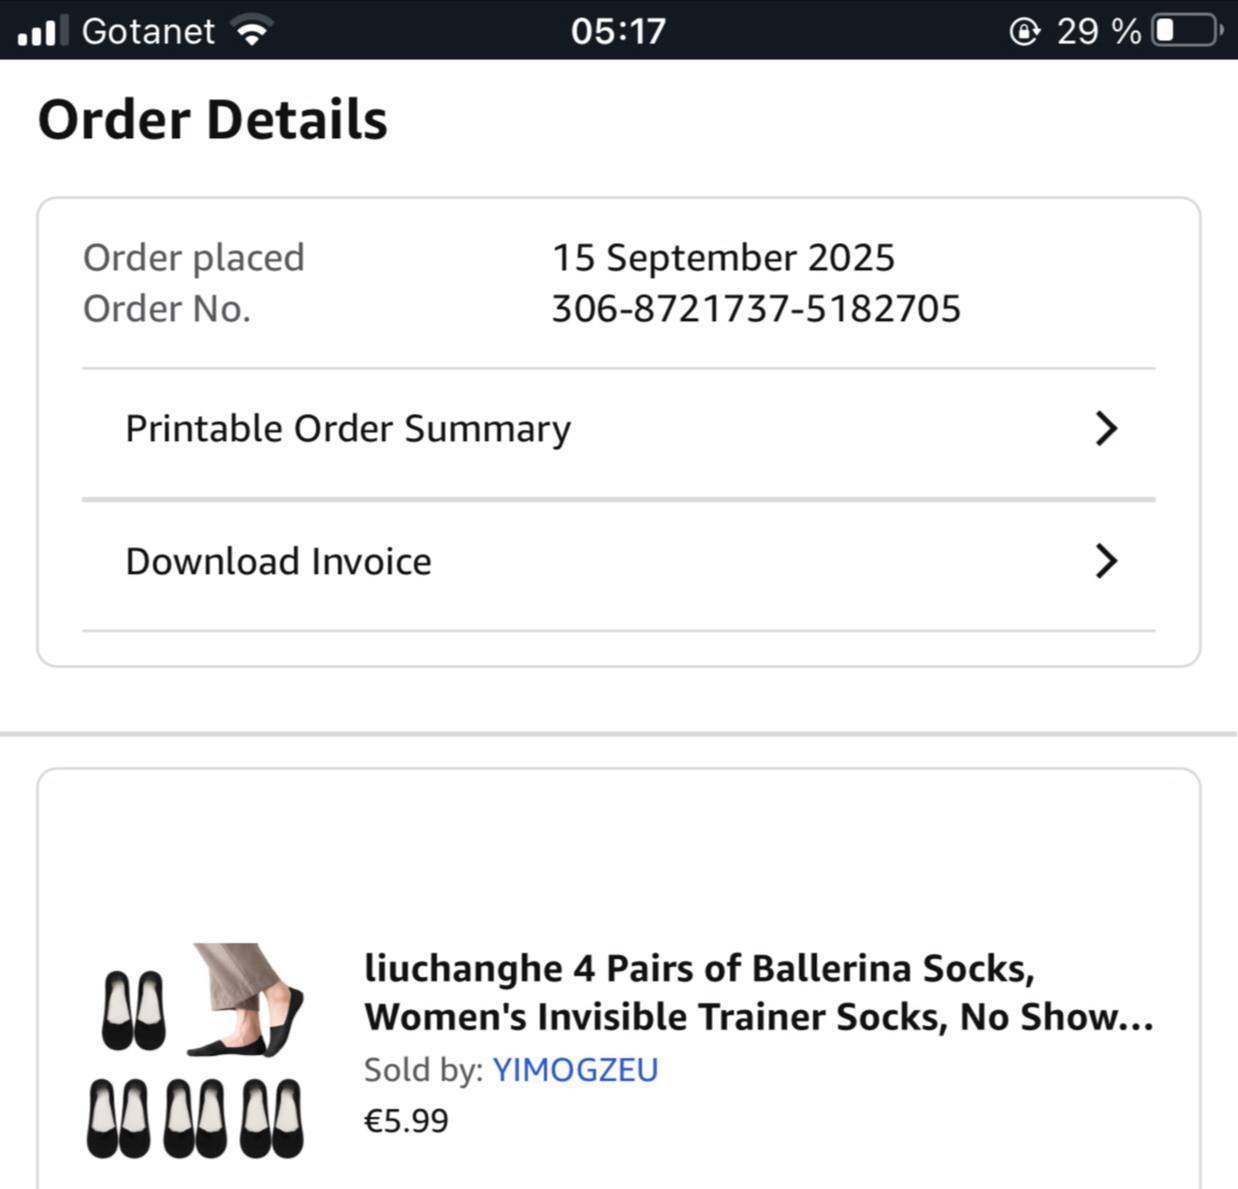Open the liuchanghe Ballerina Socks product title
Image resolution: width=1238 pixels, height=1189 pixels.
click(x=758, y=992)
